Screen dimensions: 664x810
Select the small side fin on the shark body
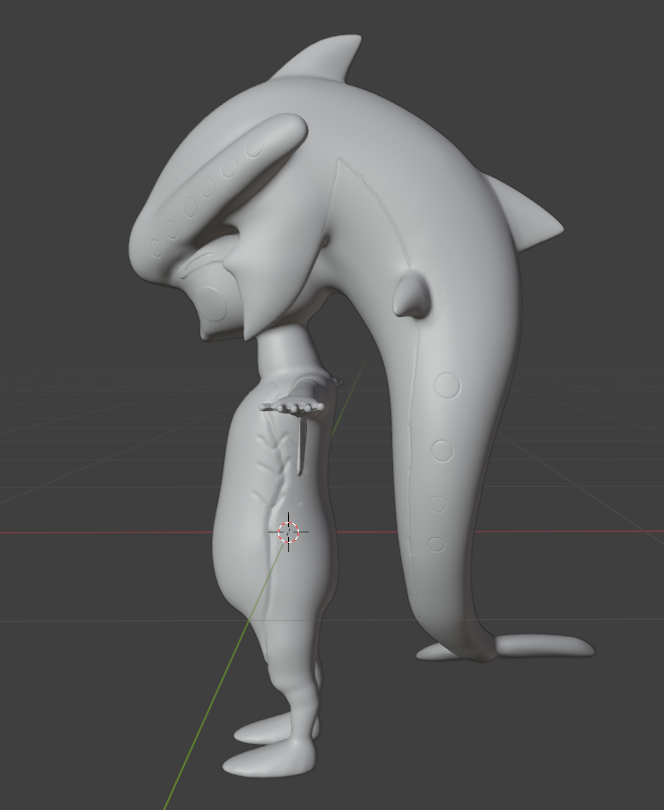tap(412, 295)
